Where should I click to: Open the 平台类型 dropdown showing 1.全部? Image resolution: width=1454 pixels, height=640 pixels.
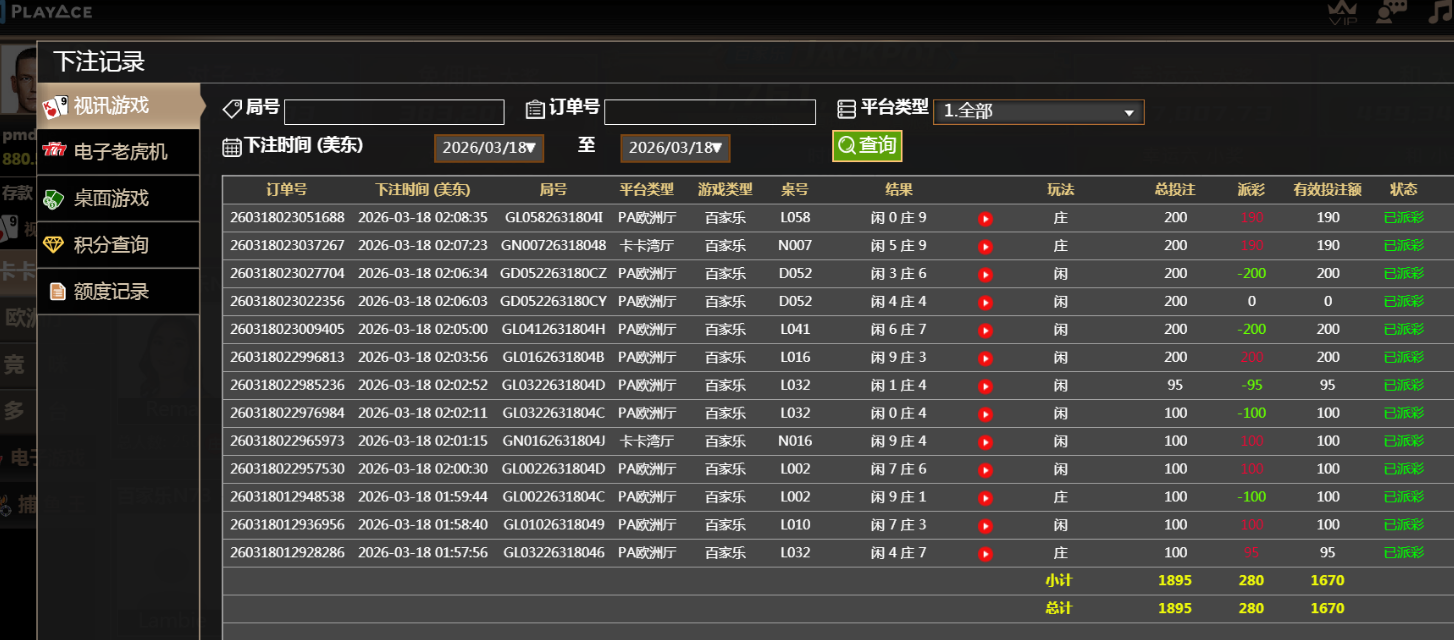[1038, 112]
